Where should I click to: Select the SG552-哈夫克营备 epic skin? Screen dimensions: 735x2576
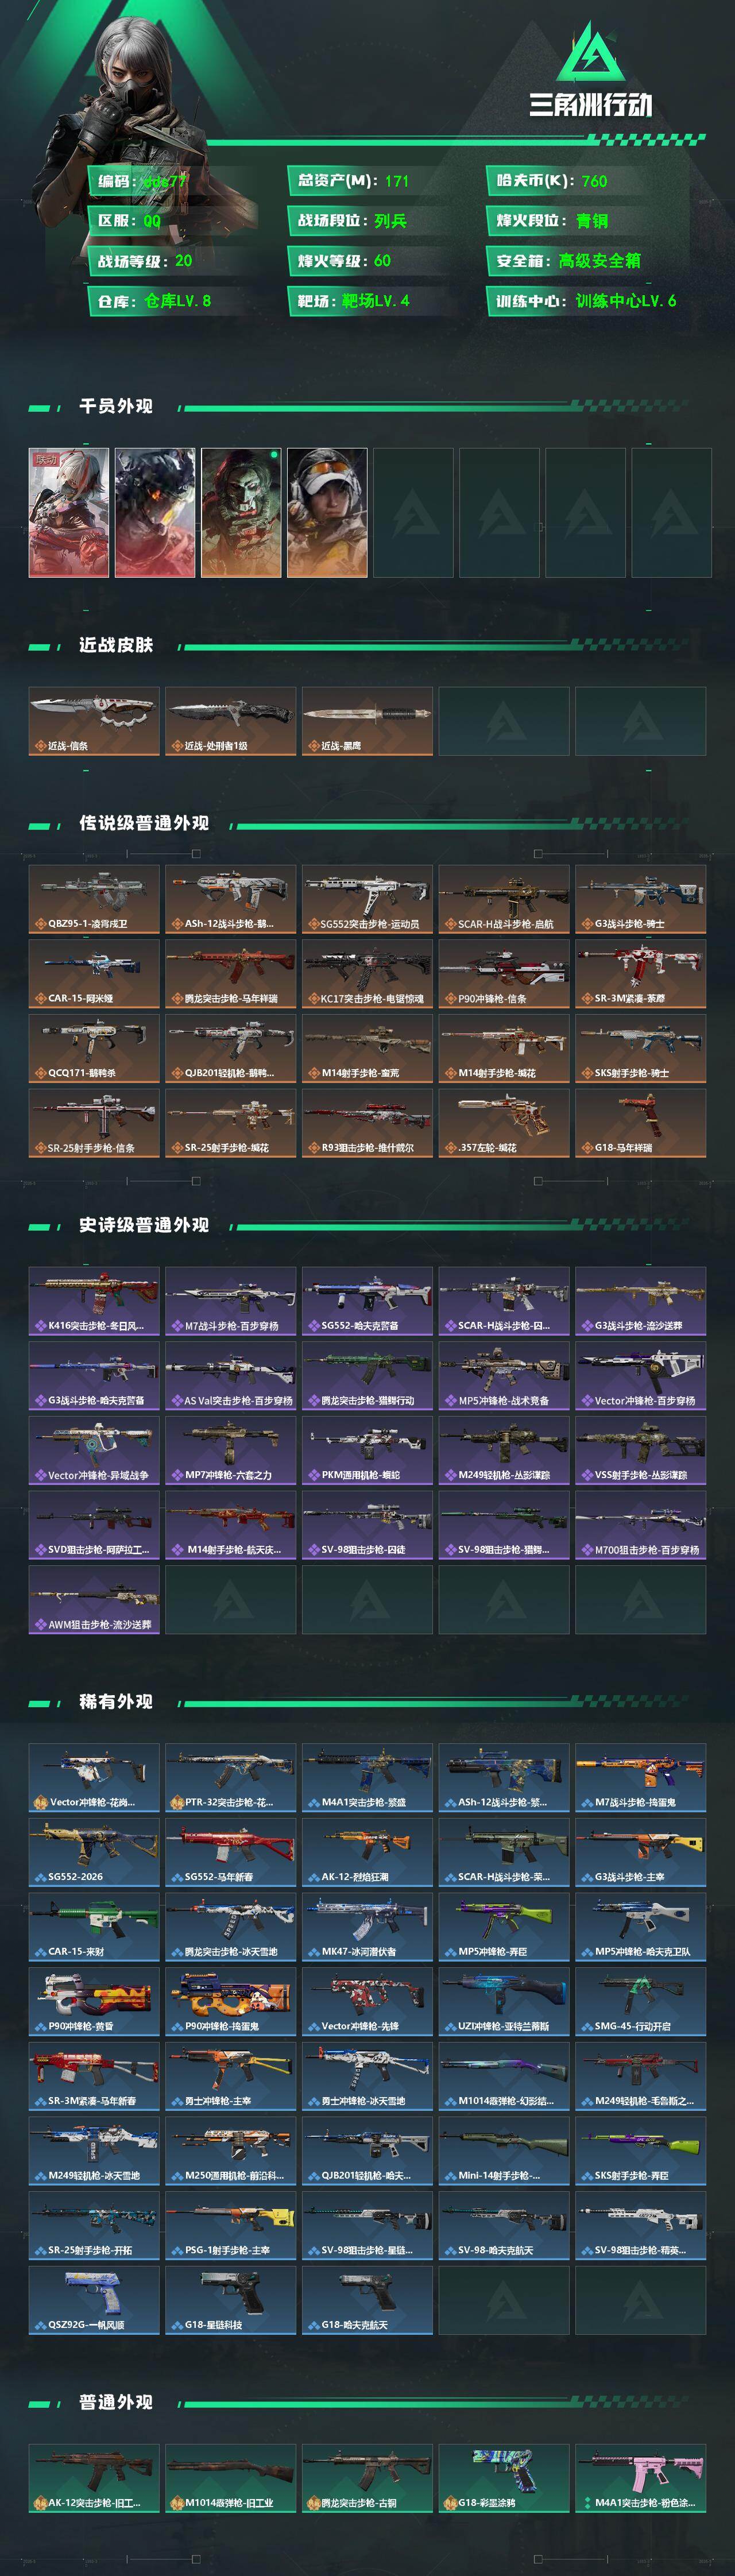point(367,1301)
